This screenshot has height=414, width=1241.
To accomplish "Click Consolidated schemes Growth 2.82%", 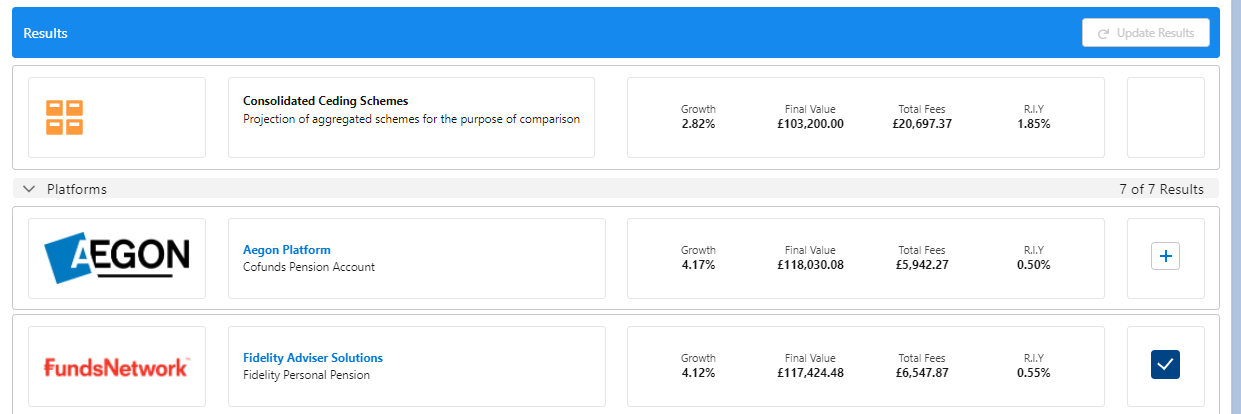I will (698, 124).
